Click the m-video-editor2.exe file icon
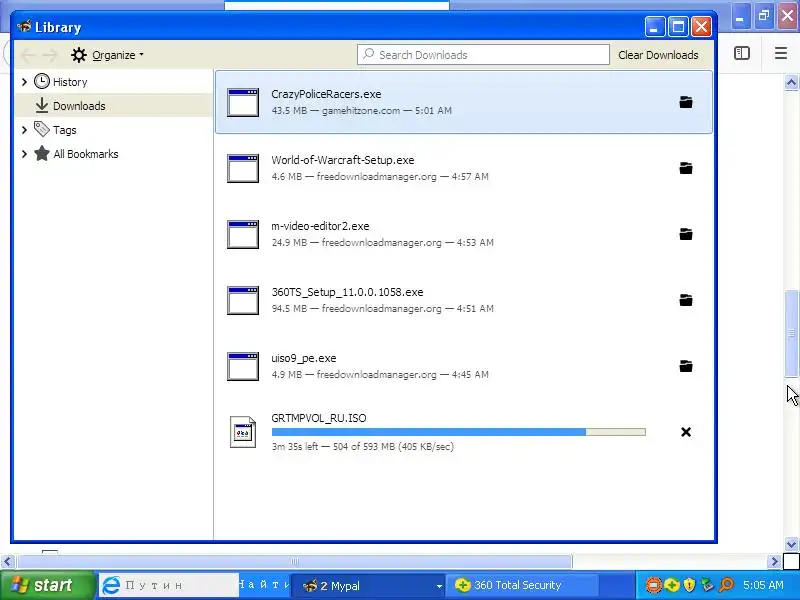 pyautogui.click(x=243, y=235)
